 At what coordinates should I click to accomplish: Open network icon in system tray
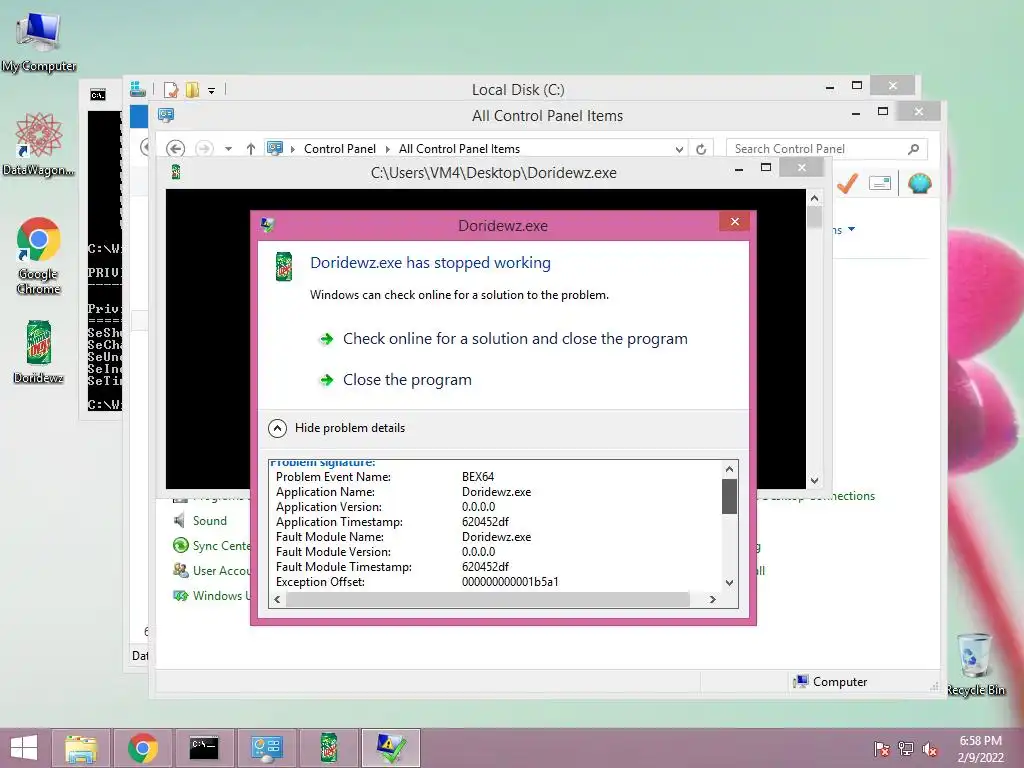[x=906, y=749]
